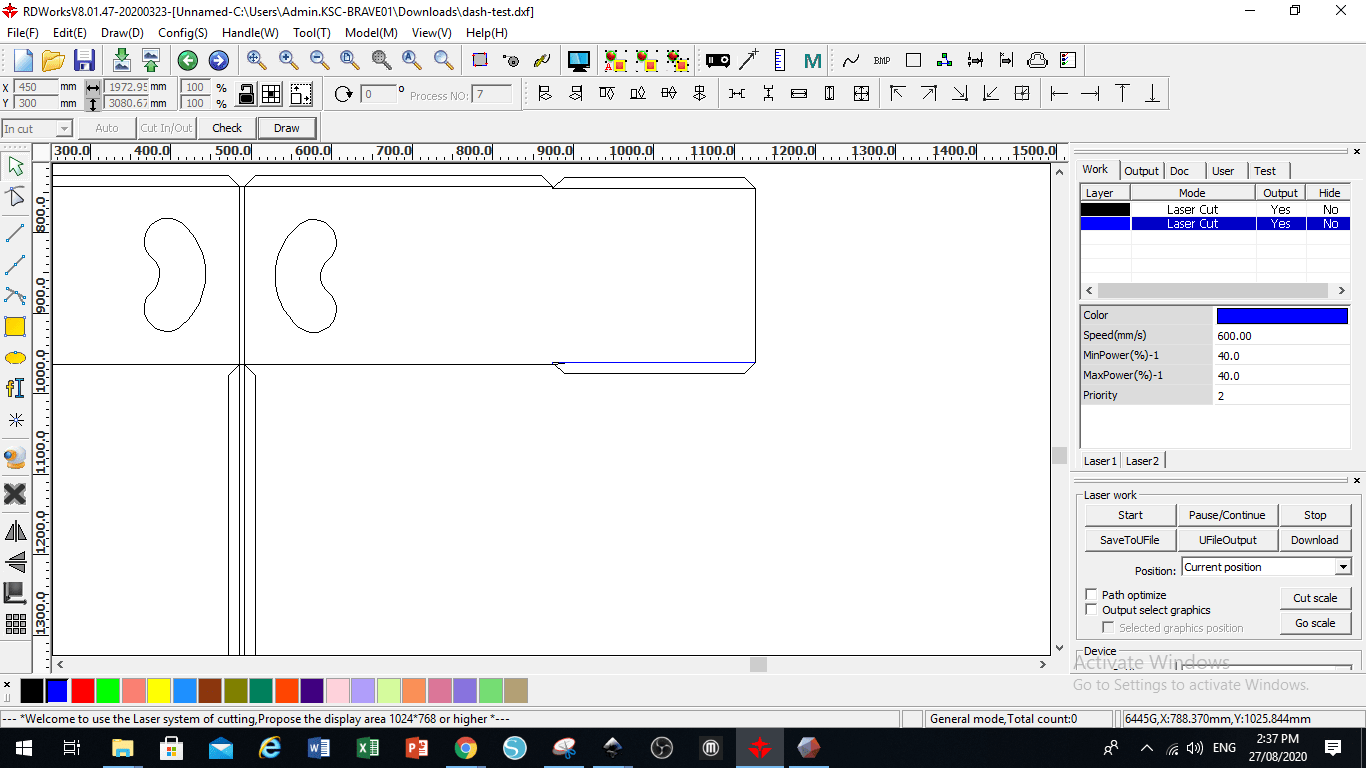Screen dimensions: 1366x768
Task: Click the Download button
Action: [x=1315, y=540]
